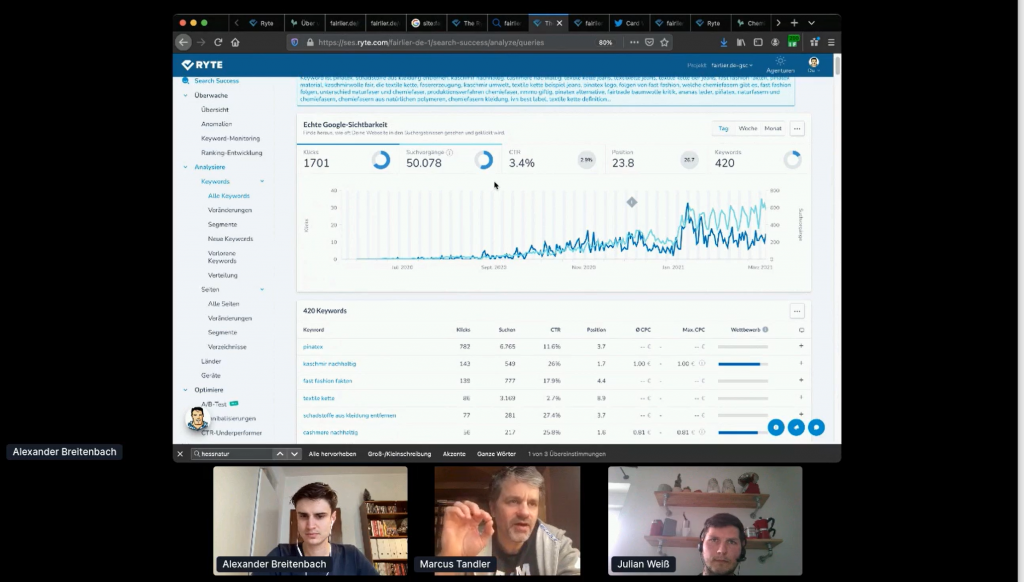The width and height of the screenshot is (1024, 582).
Task: Toggle the CTR 3.4% metric card
Action: (x=553, y=159)
